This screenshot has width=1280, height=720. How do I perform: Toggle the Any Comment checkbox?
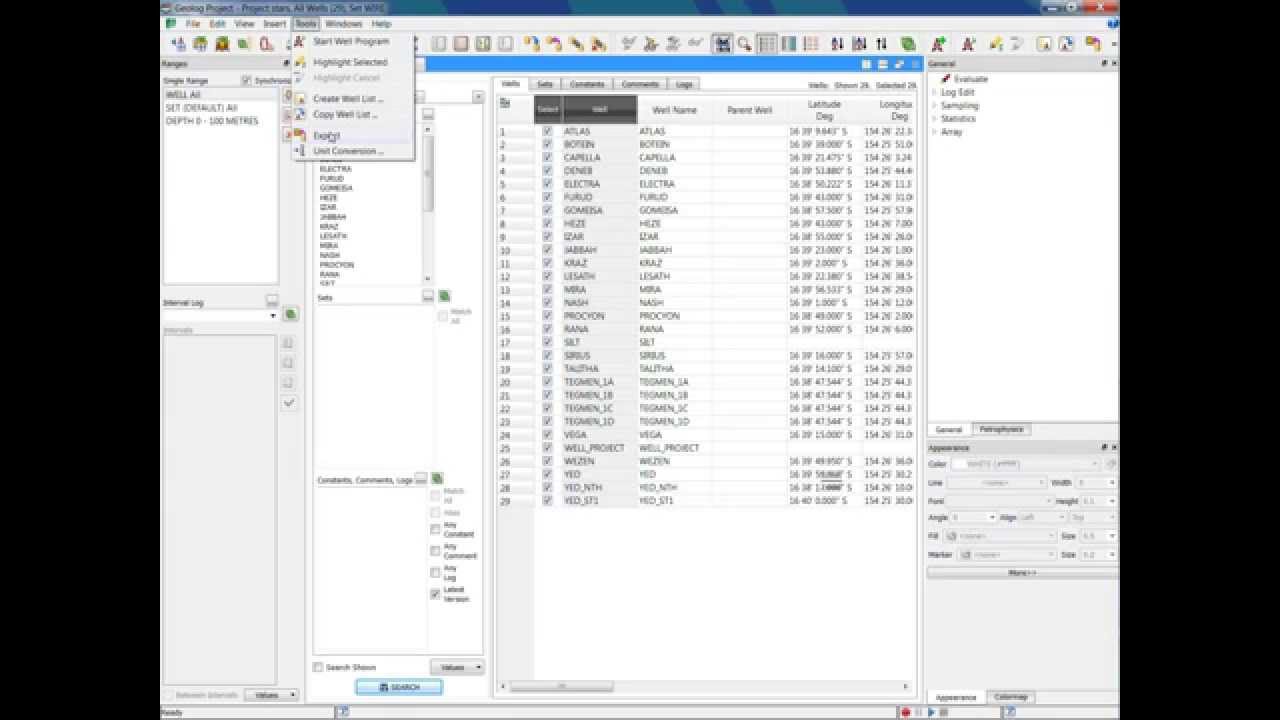coord(435,550)
